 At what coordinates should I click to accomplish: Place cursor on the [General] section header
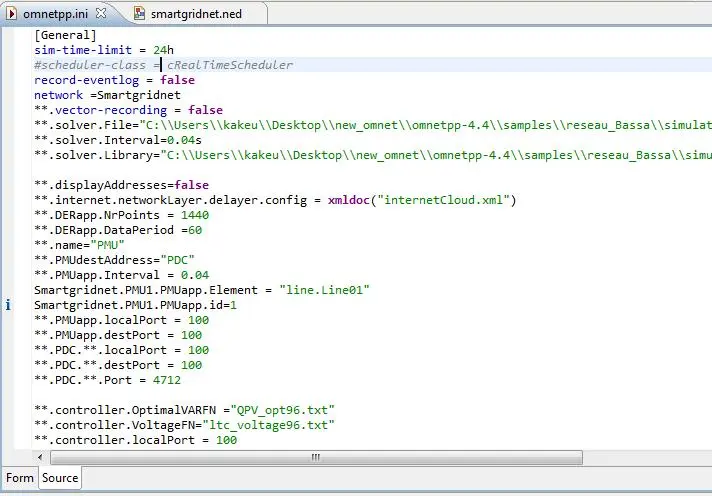pos(66,34)
